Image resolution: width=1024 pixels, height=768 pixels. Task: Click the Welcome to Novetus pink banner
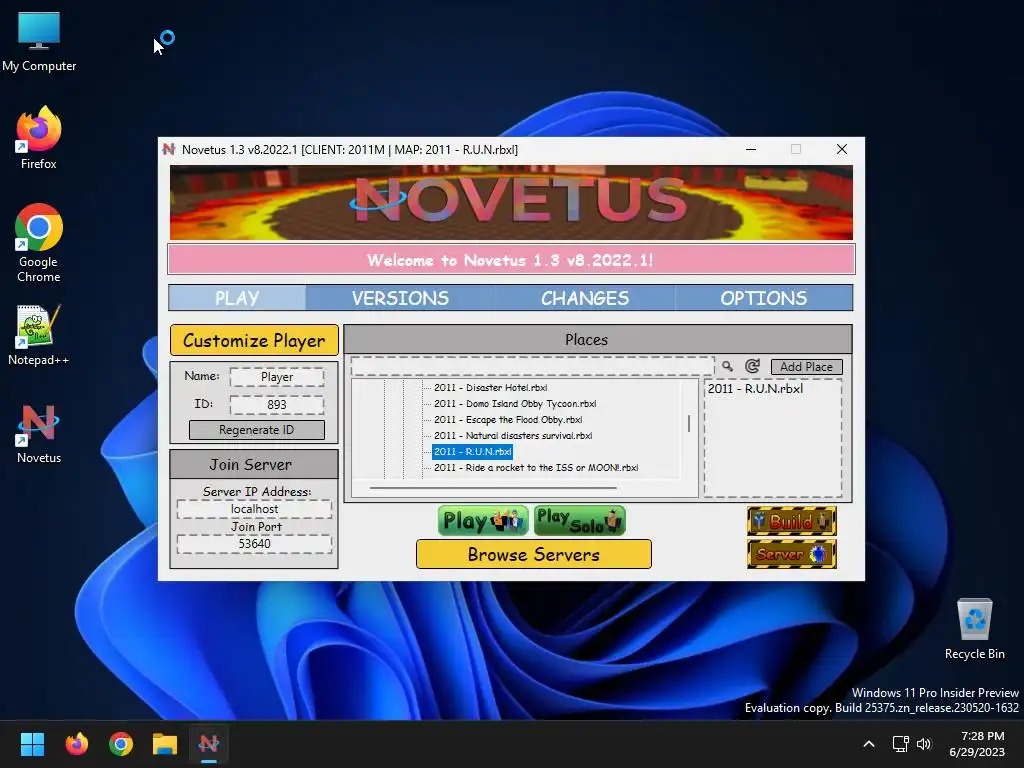pyautogui.click(x=511, y=260)
